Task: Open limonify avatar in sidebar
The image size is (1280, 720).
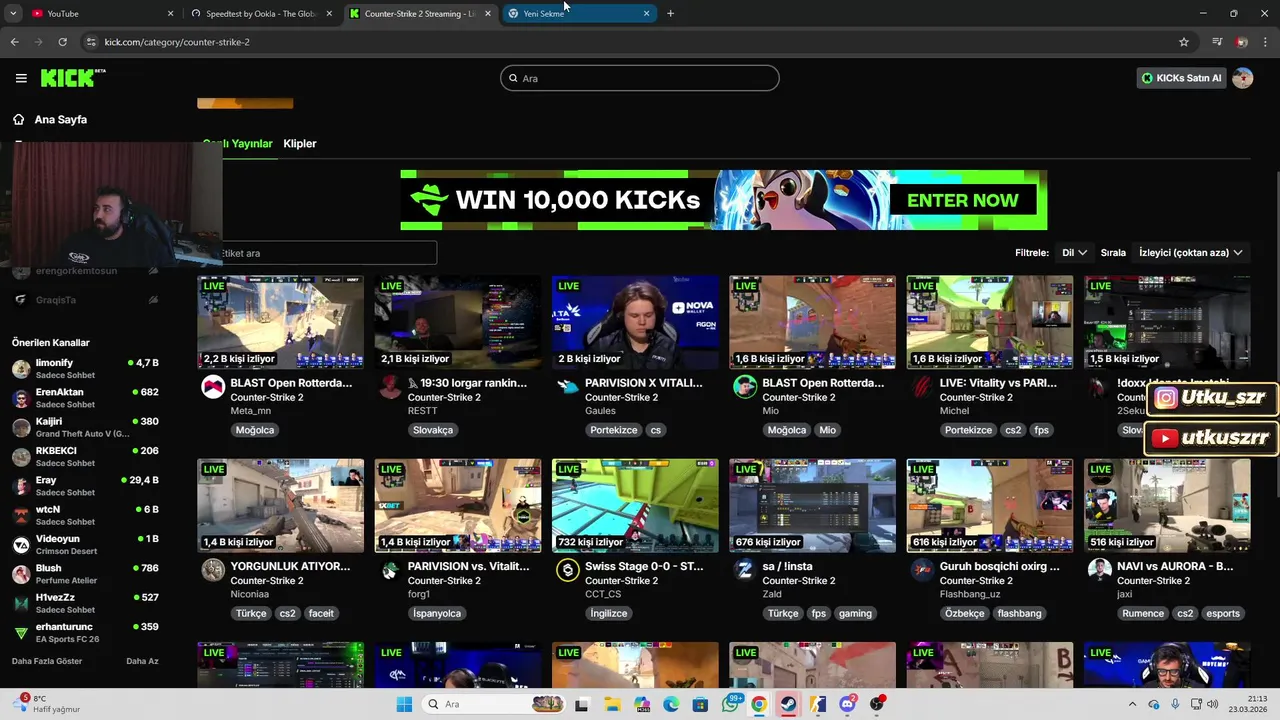Action: (21, 369)
